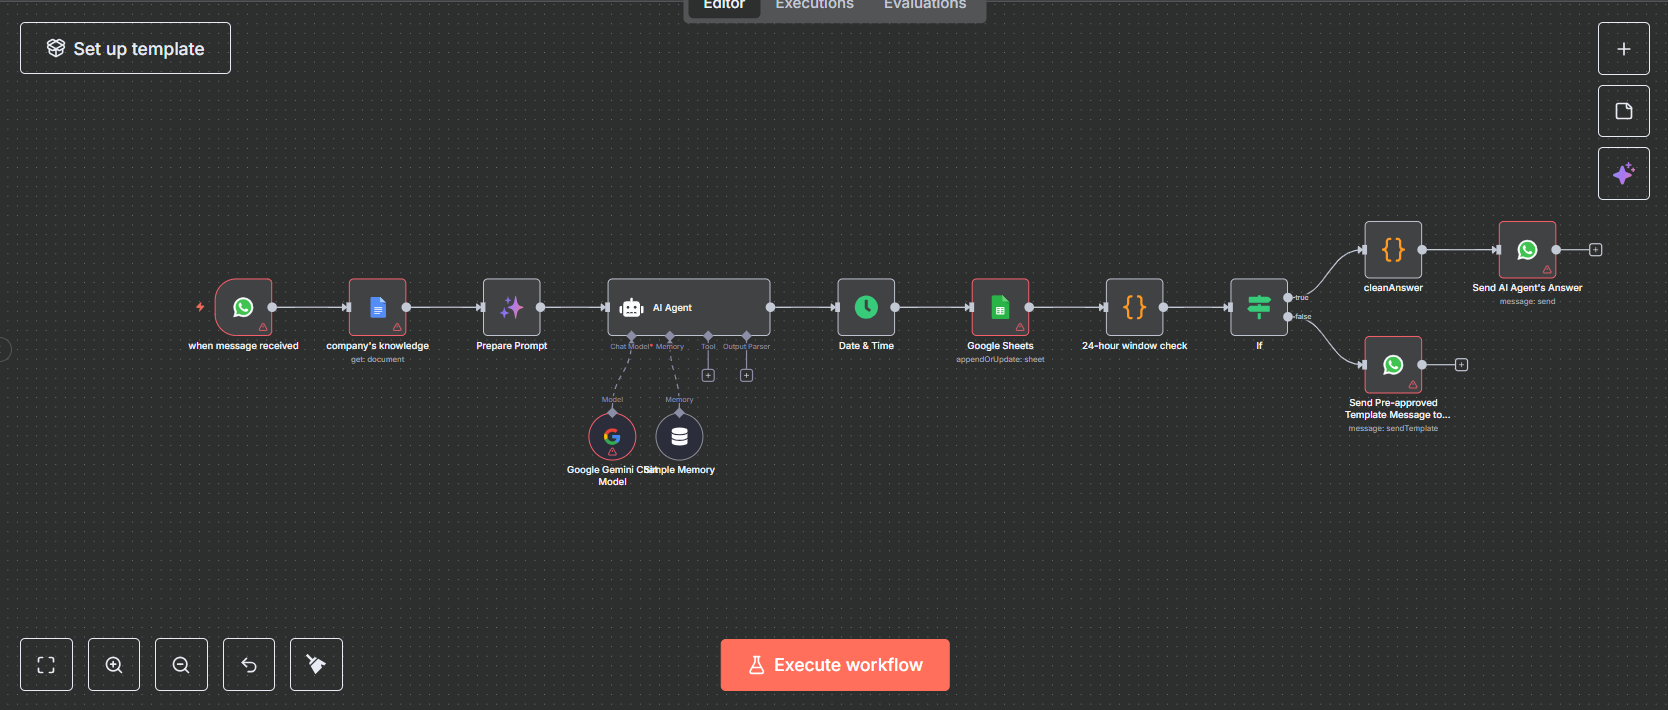Add a sticky note to the canvas
Image resolution: width=1668 pixels, height=710 pixels.
(x=1624, y=111)
